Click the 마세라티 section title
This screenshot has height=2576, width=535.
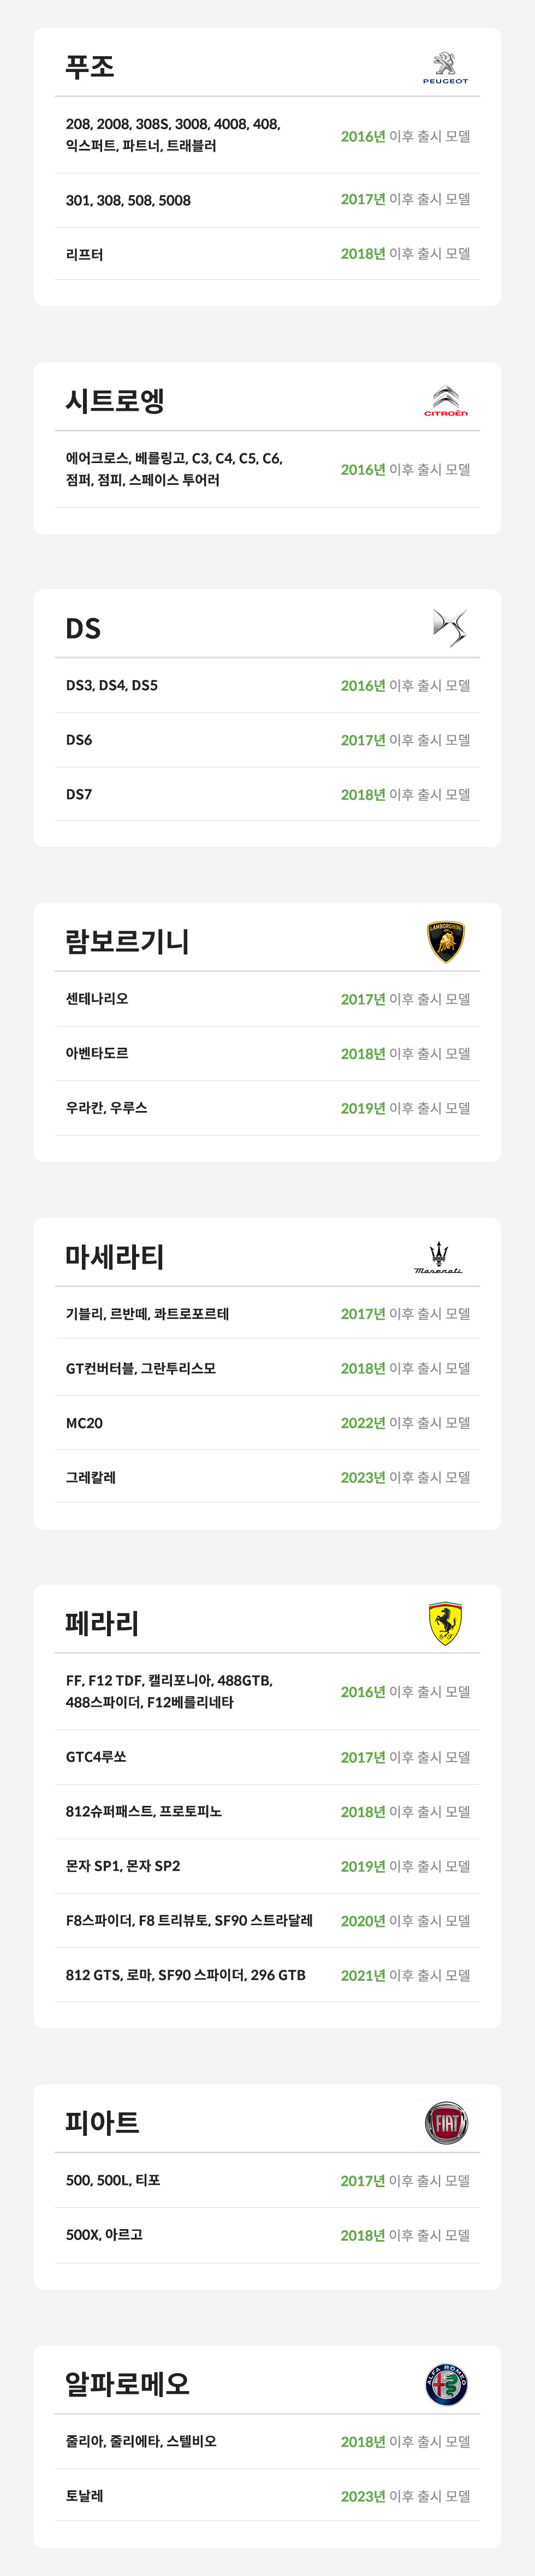[x=115, y=1257]
